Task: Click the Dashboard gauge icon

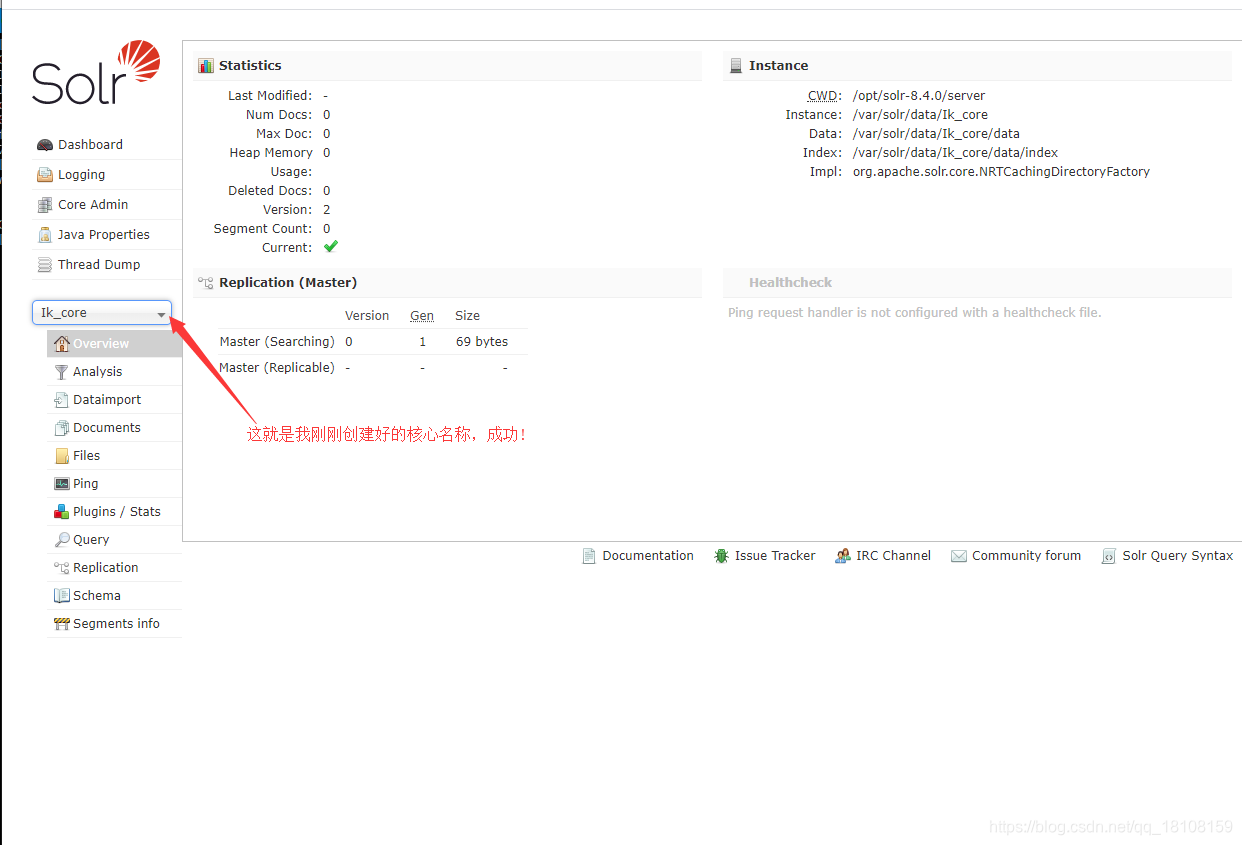Action: [45, 145]
